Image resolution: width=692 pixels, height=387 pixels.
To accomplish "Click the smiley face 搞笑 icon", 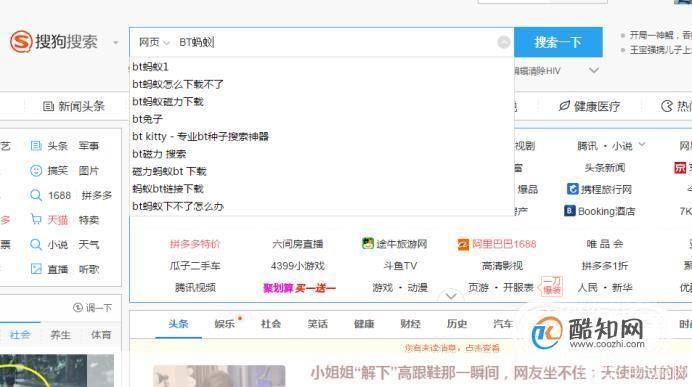I will point(36,170).
